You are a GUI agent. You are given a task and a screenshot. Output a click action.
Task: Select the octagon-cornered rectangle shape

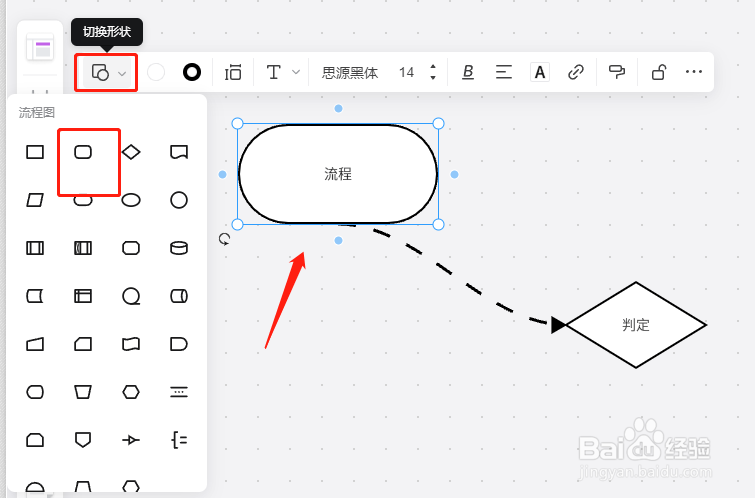coord(131,248)
